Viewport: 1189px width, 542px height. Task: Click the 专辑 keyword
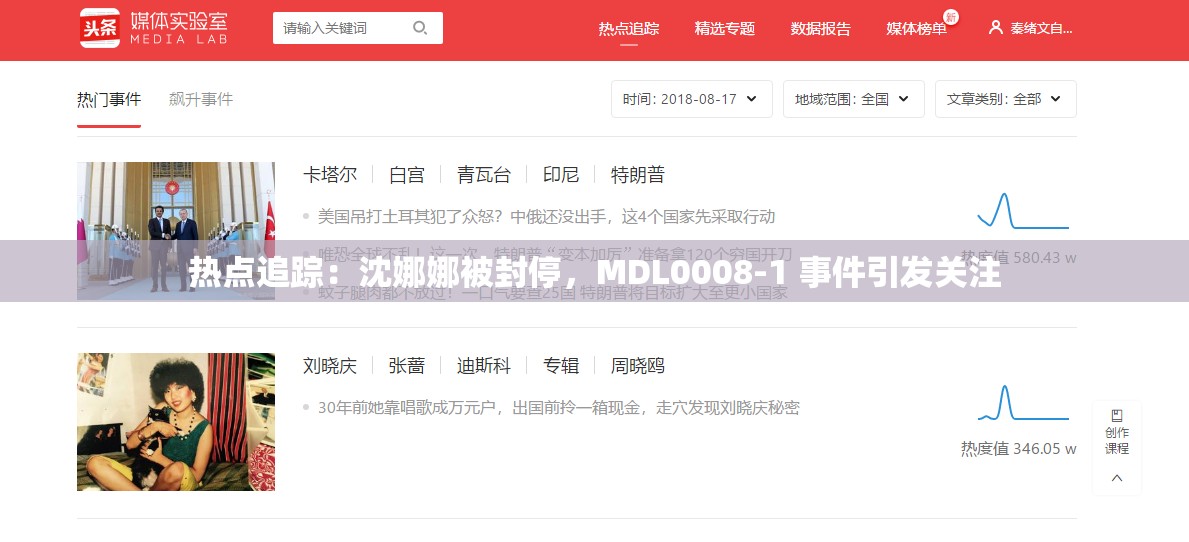pyautogui.click(x=561, y=366)
